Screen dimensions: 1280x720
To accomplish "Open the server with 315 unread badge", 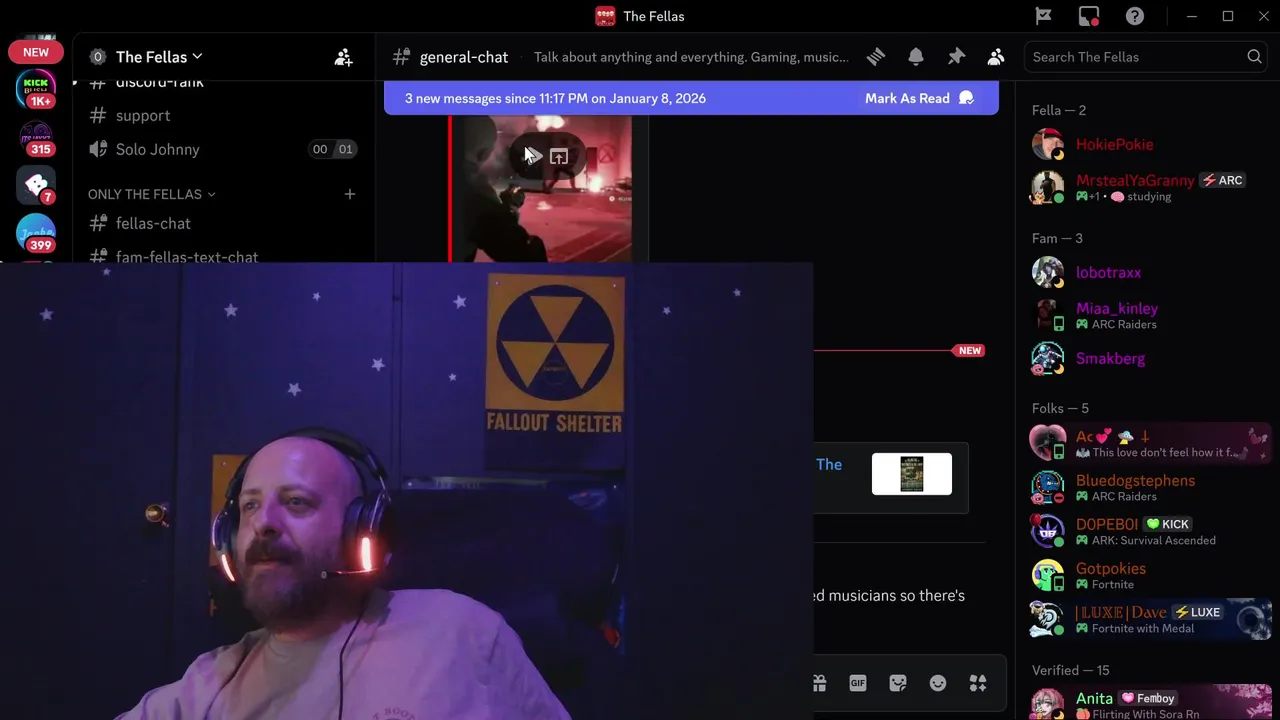I will coord(36,138).
